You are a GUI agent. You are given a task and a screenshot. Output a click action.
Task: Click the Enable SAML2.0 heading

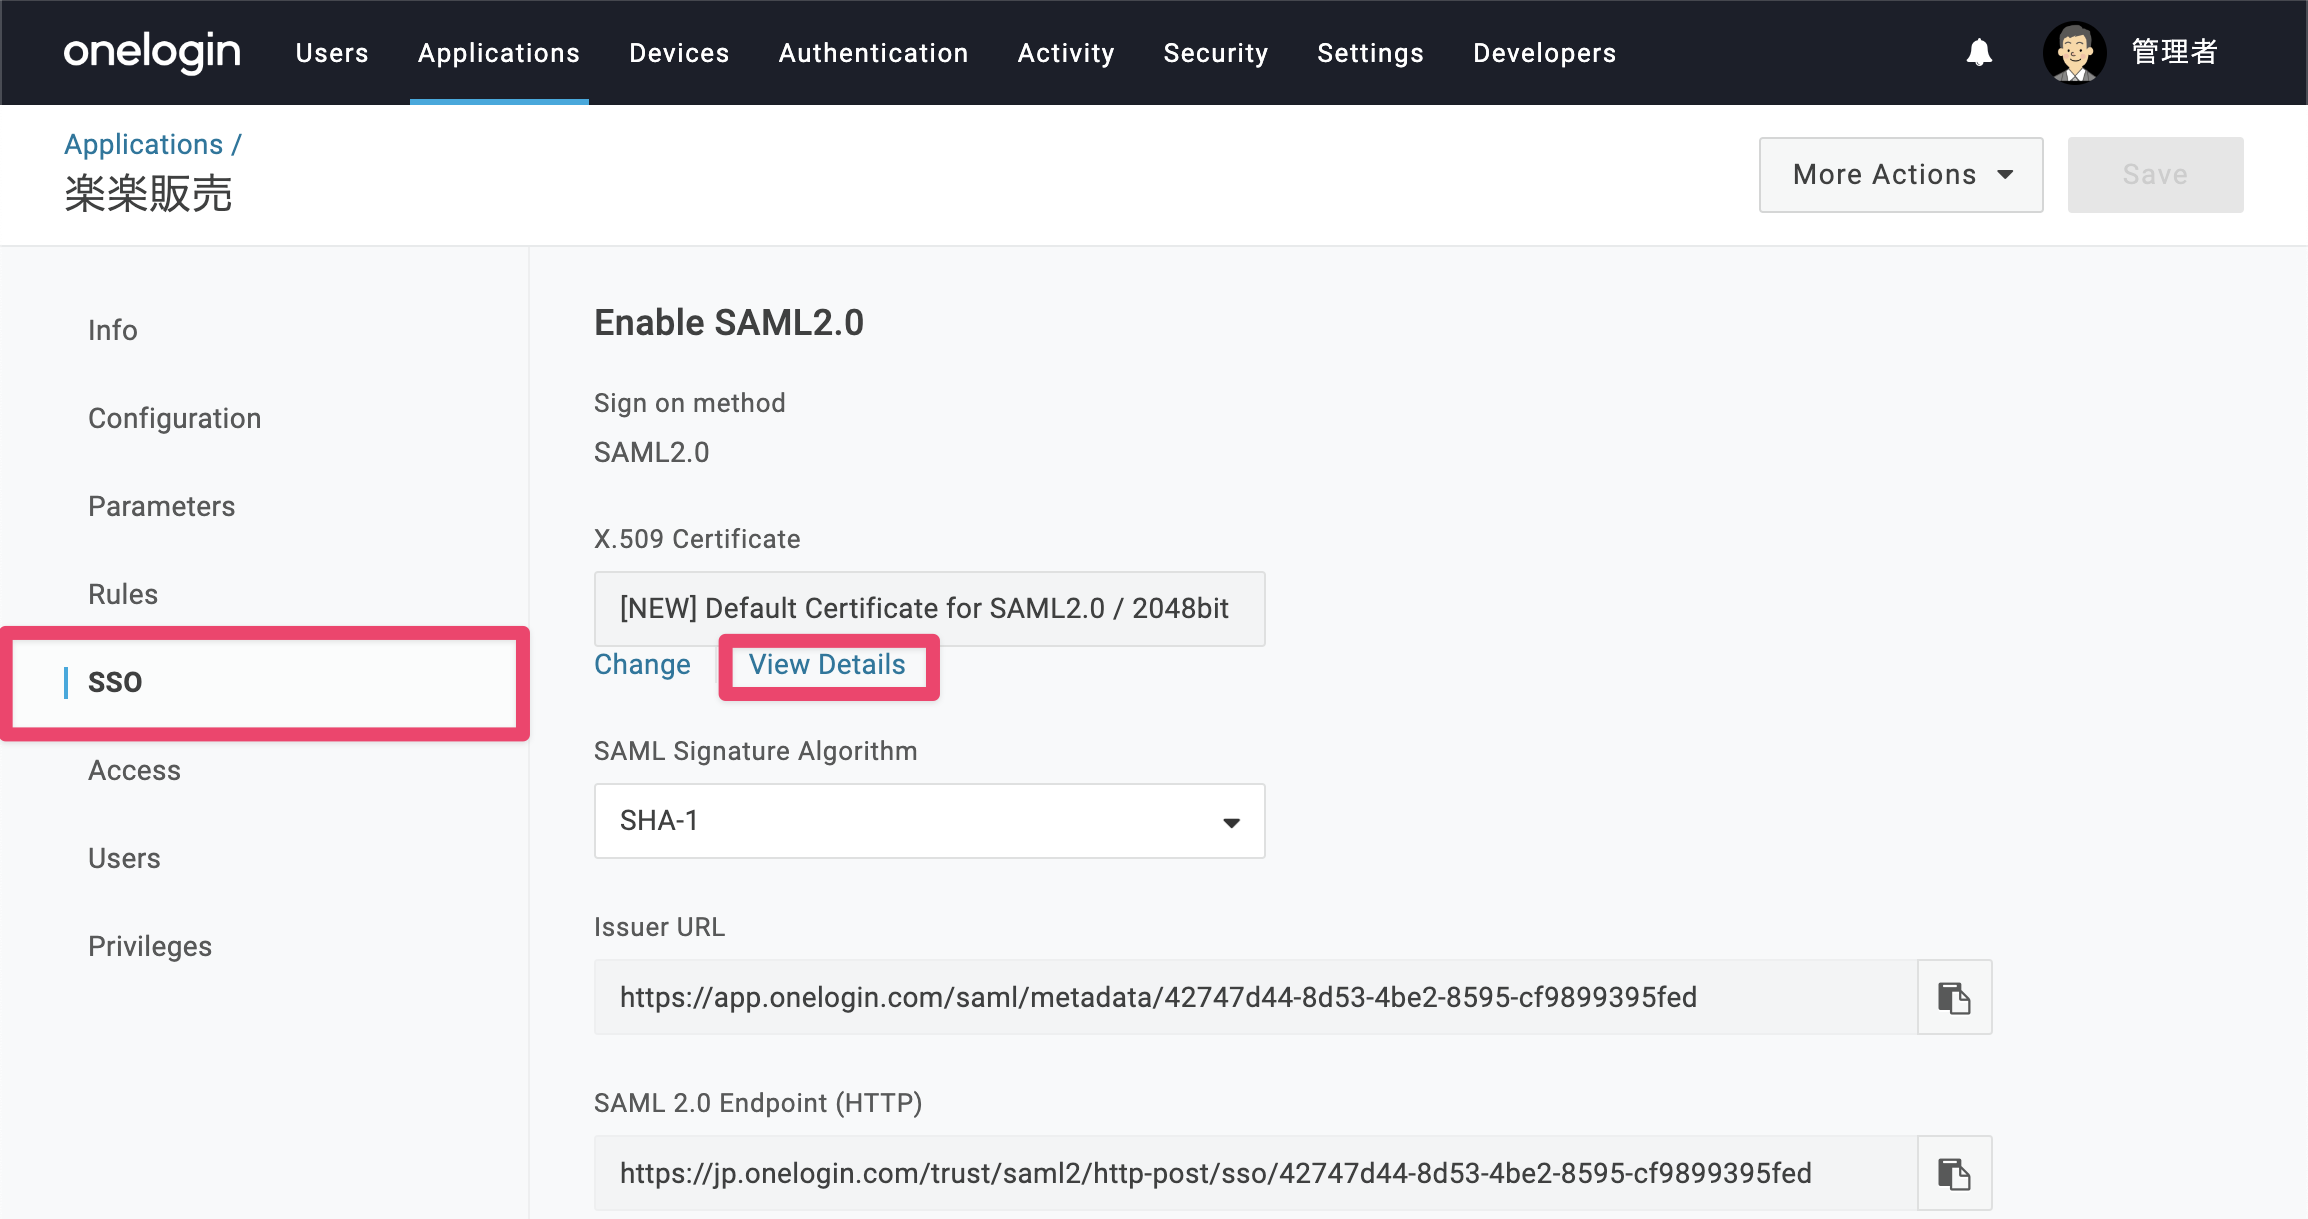tap(729, 323)
